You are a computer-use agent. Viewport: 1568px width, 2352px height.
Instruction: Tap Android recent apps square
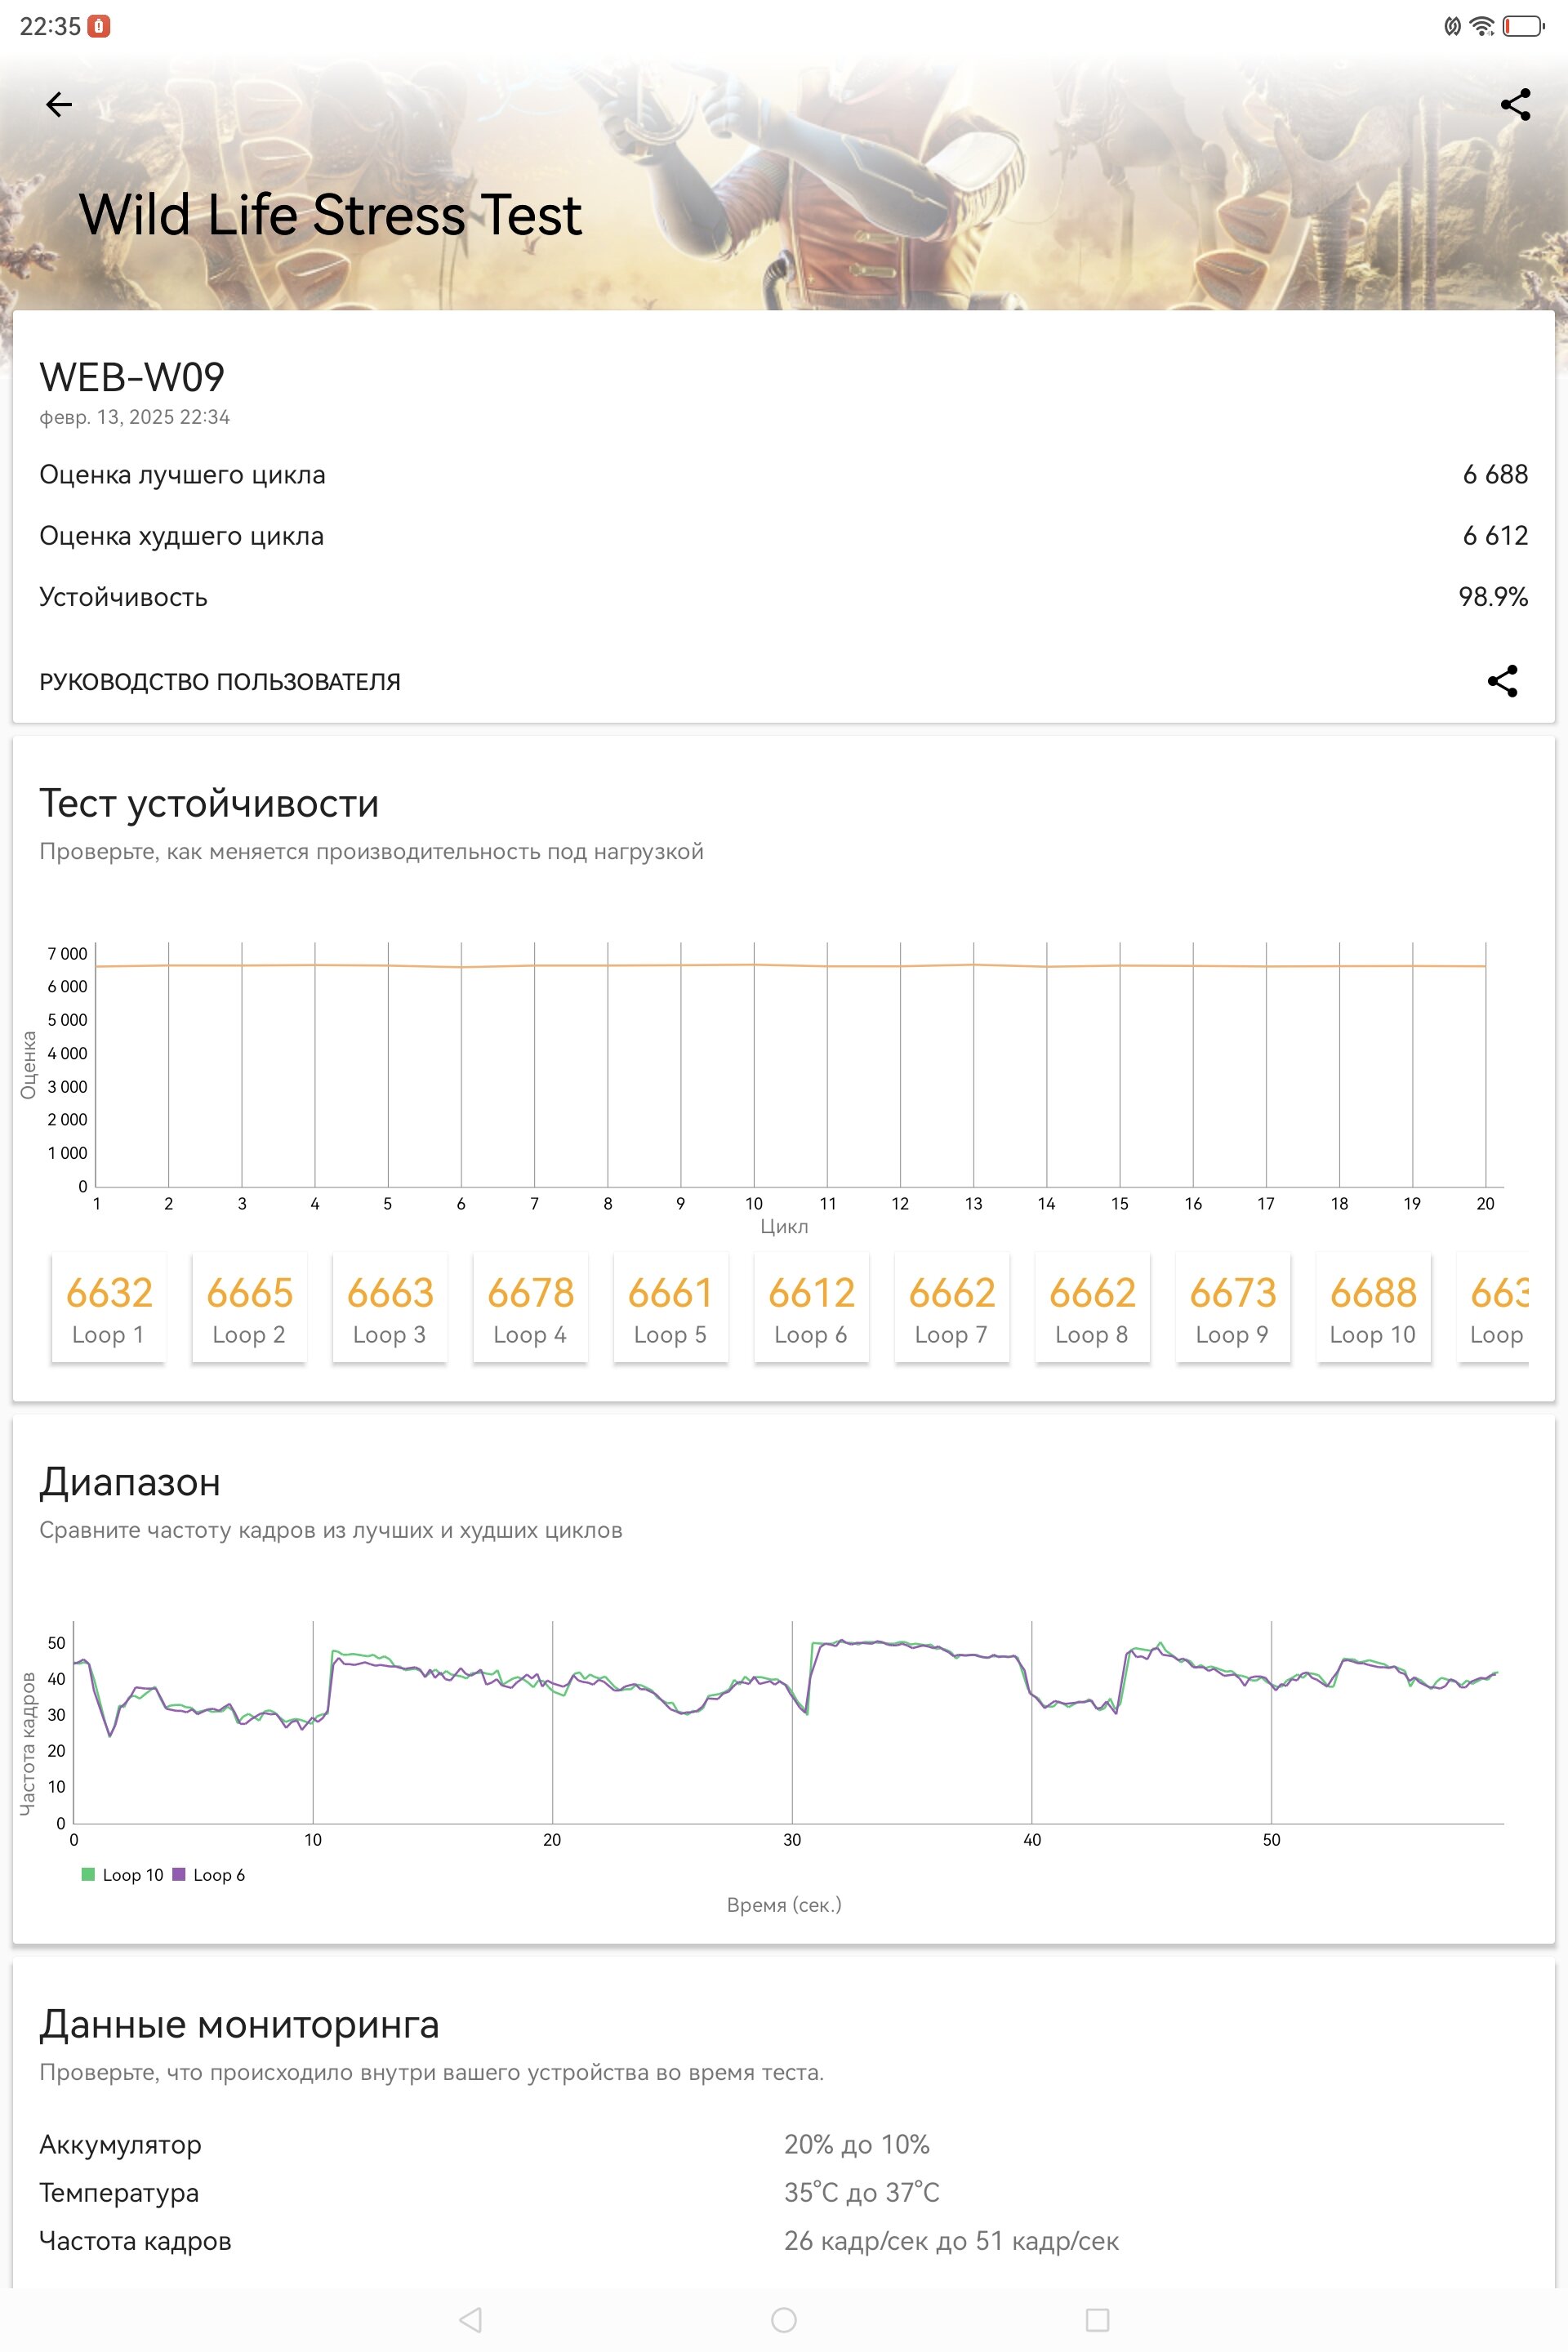(x=1098, y=2319)
